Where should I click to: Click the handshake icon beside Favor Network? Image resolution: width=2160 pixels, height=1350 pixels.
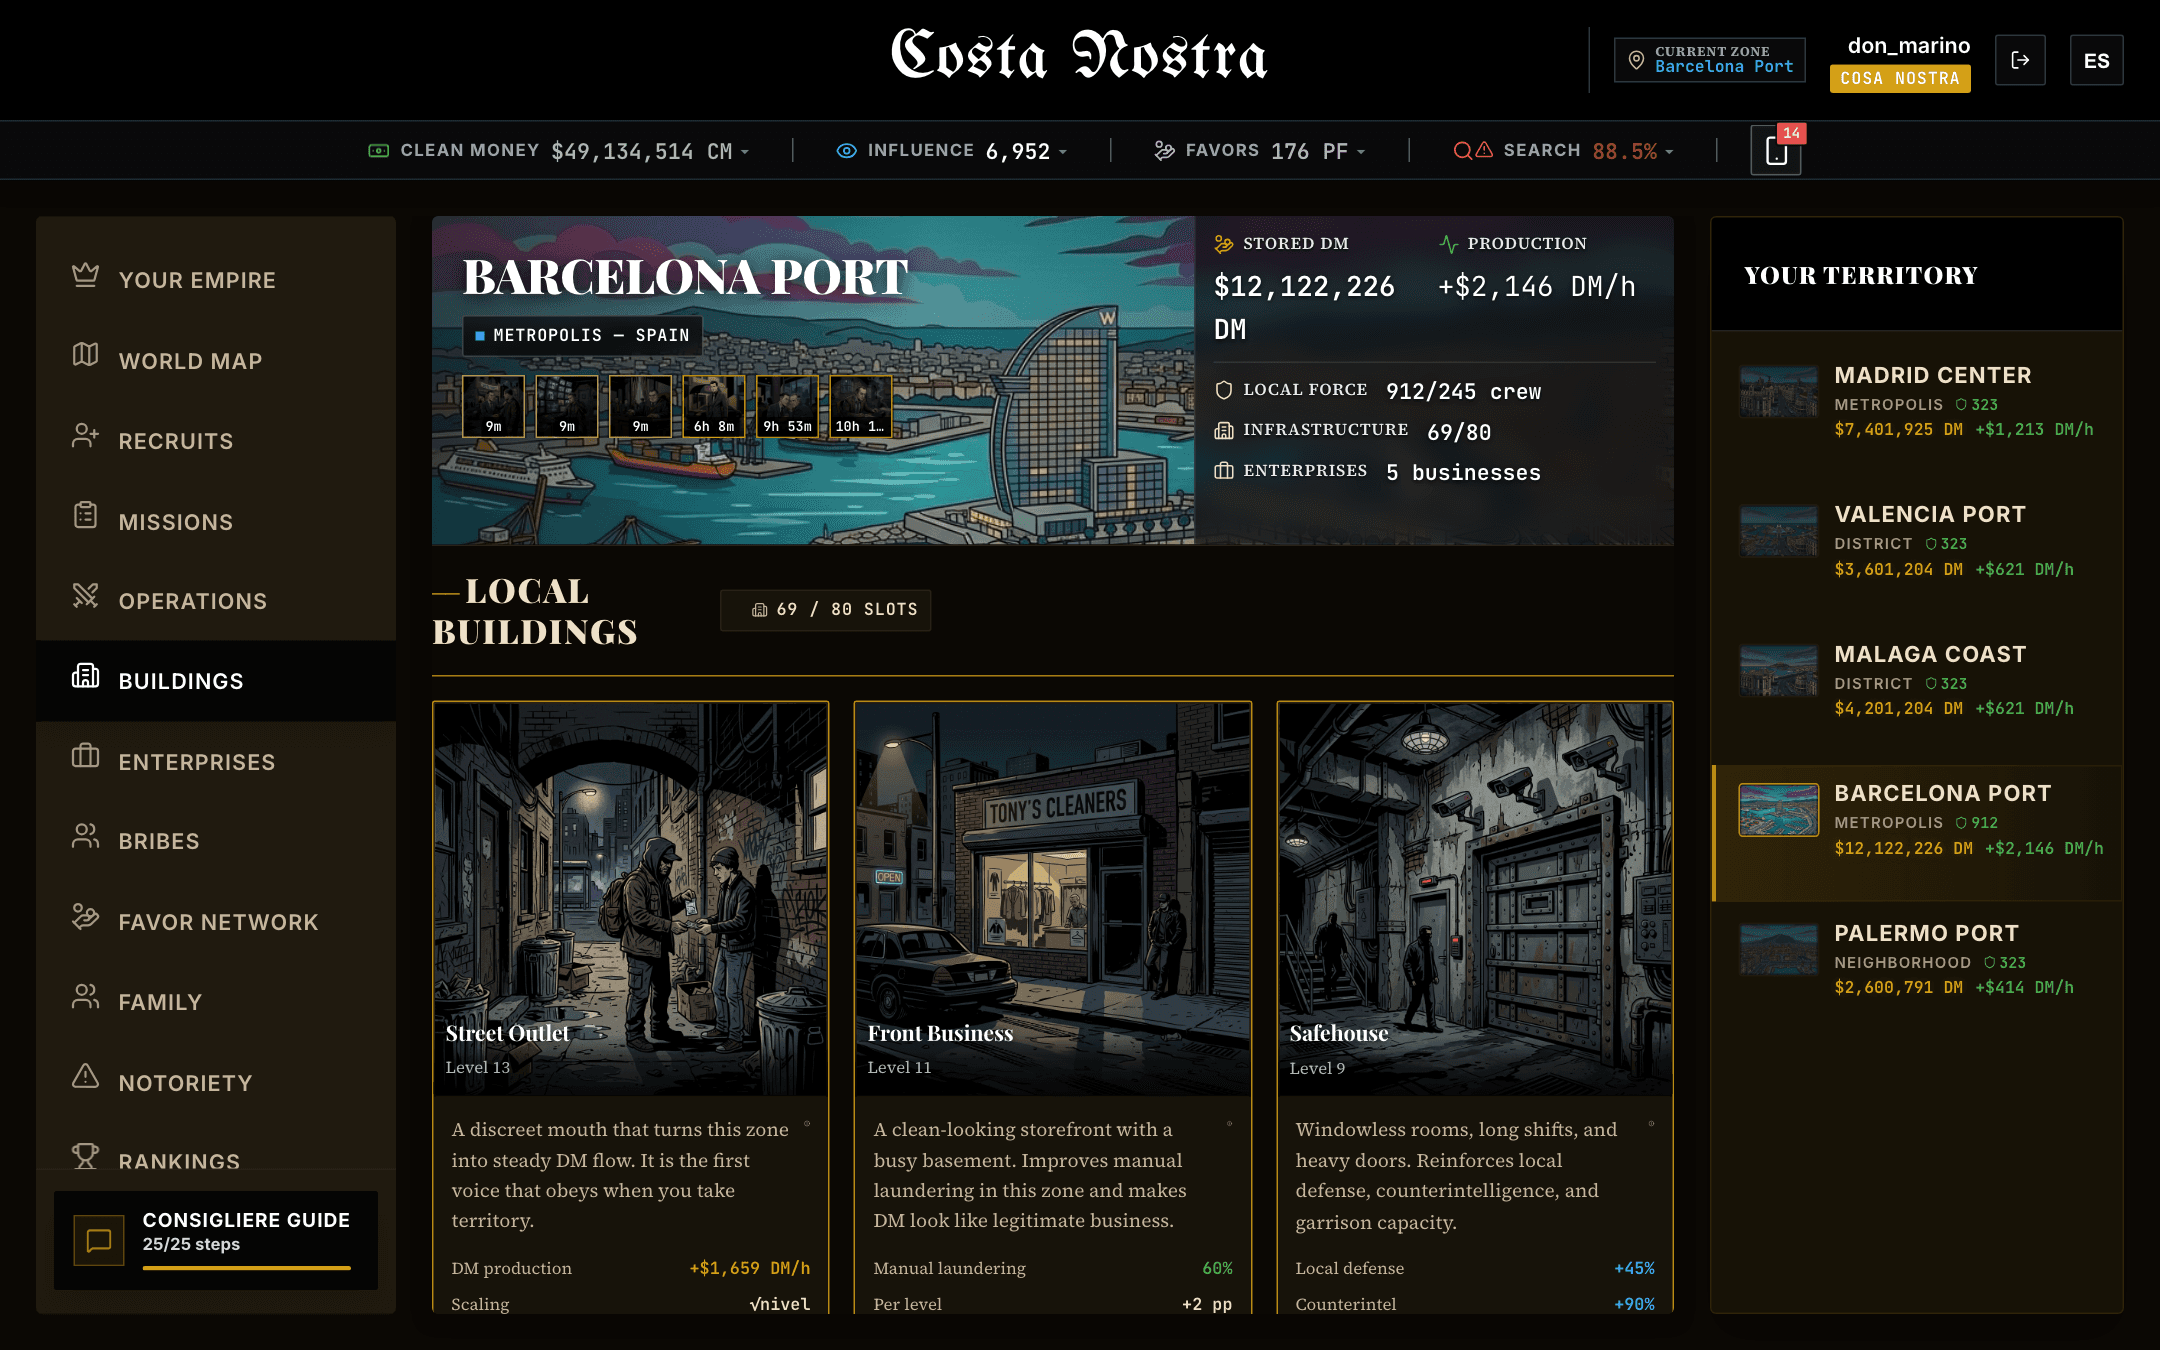coord(85,916)
